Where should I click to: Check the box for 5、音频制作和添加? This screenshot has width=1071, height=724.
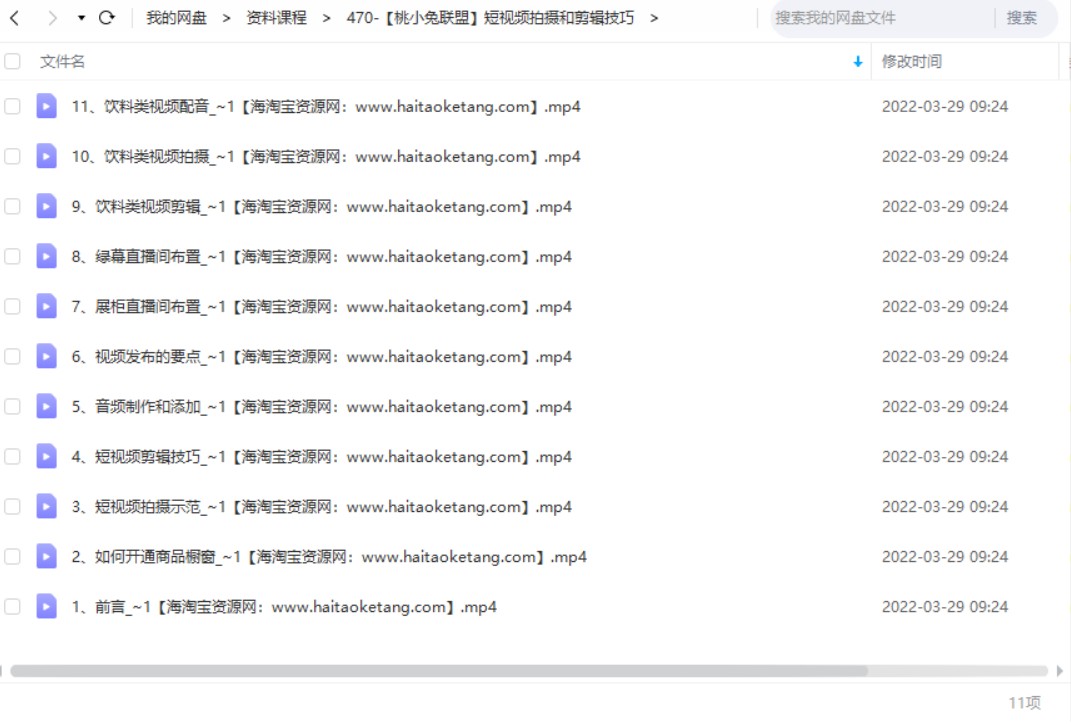(12, 406)
